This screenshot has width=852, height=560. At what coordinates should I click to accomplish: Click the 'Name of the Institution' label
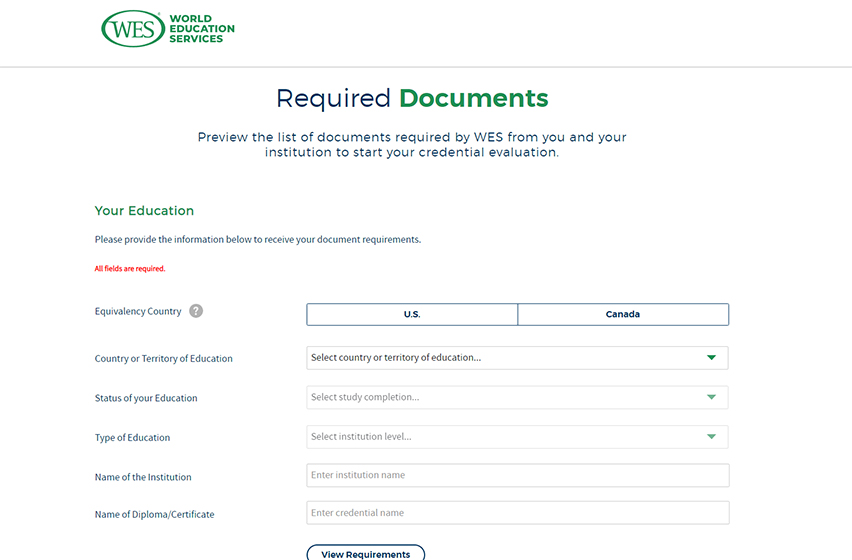[143, 477]
